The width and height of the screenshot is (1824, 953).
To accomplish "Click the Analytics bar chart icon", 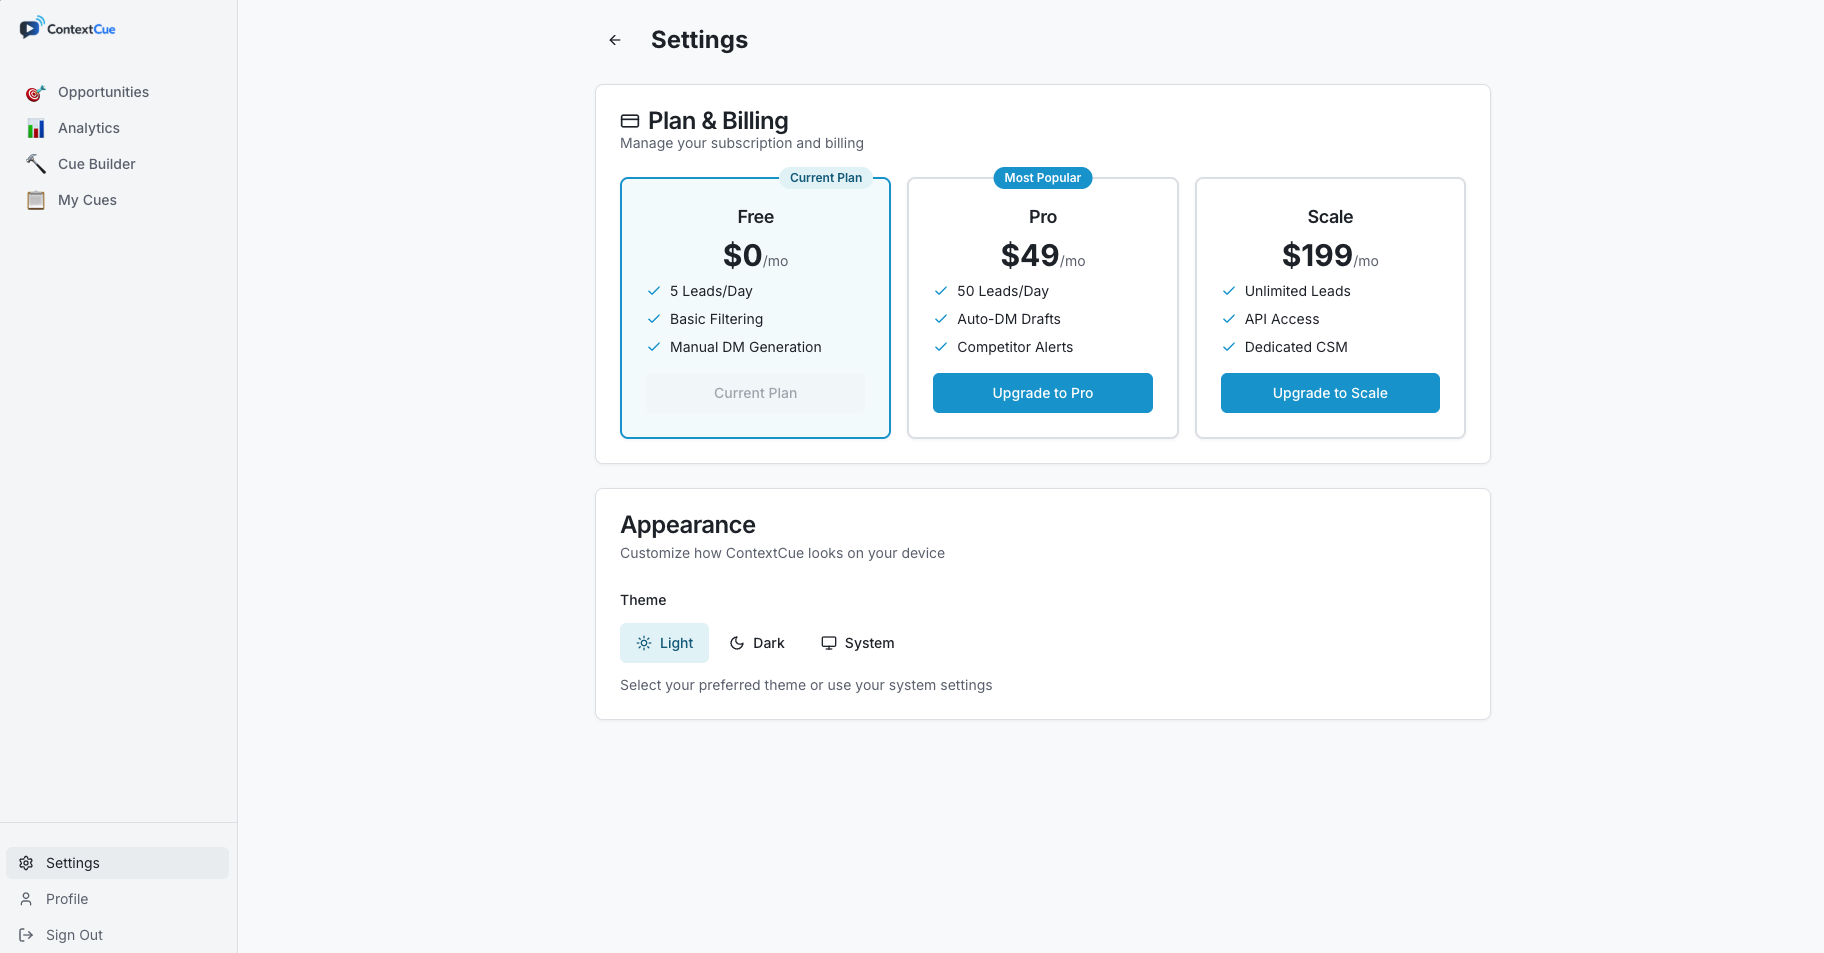I will click(36, 128).
